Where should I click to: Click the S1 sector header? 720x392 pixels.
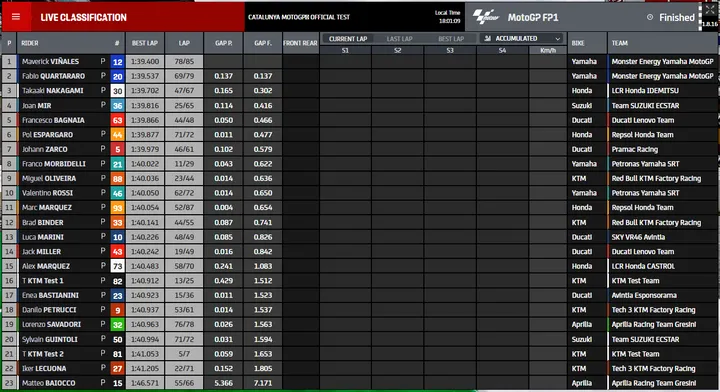pyautogui.click(x=345, y=50)
